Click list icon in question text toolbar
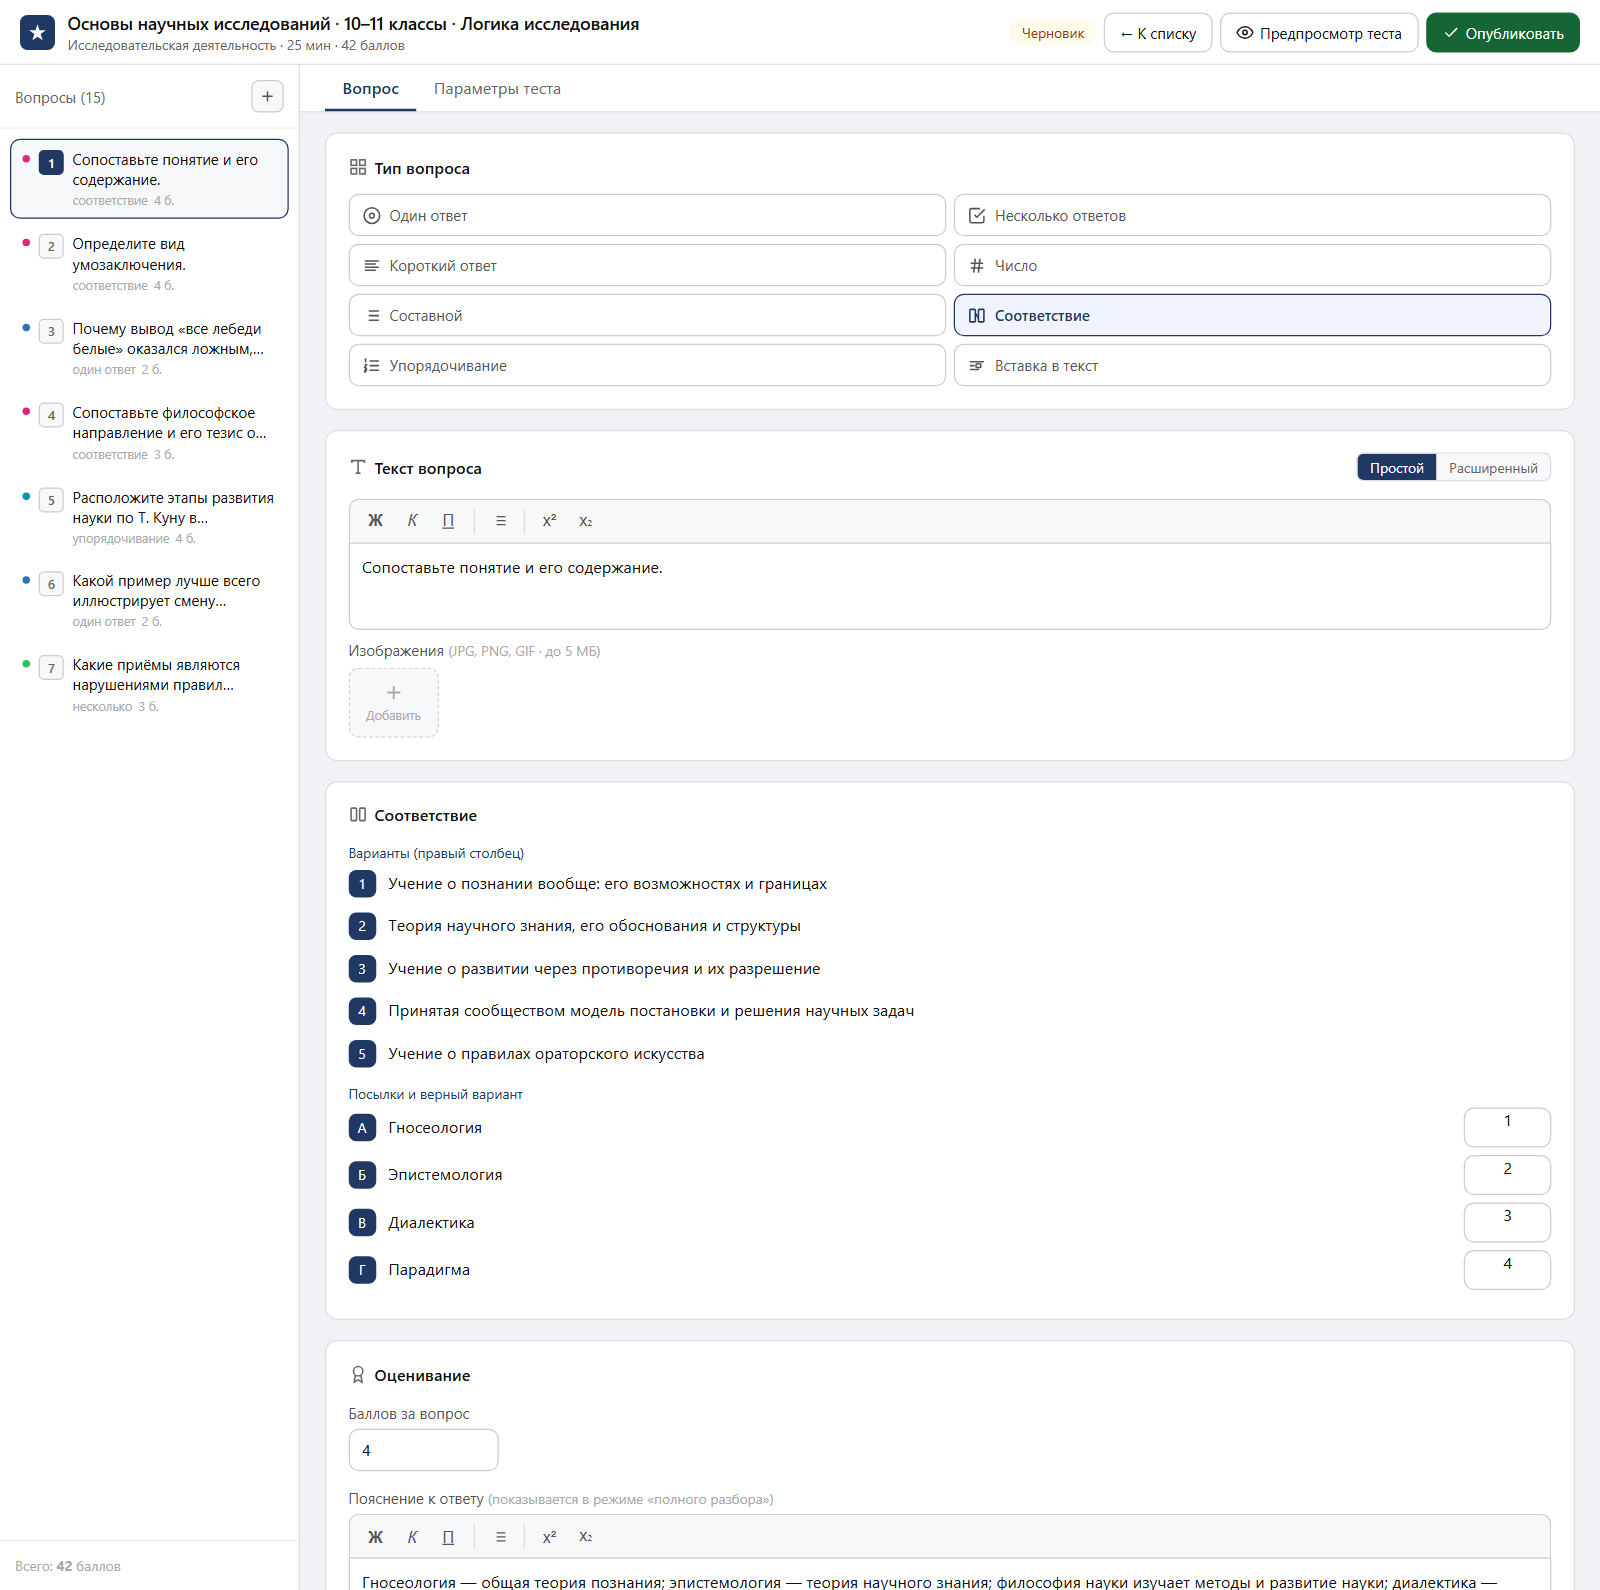This screenshot has width=1600, height=1590. tap(501, 521)
